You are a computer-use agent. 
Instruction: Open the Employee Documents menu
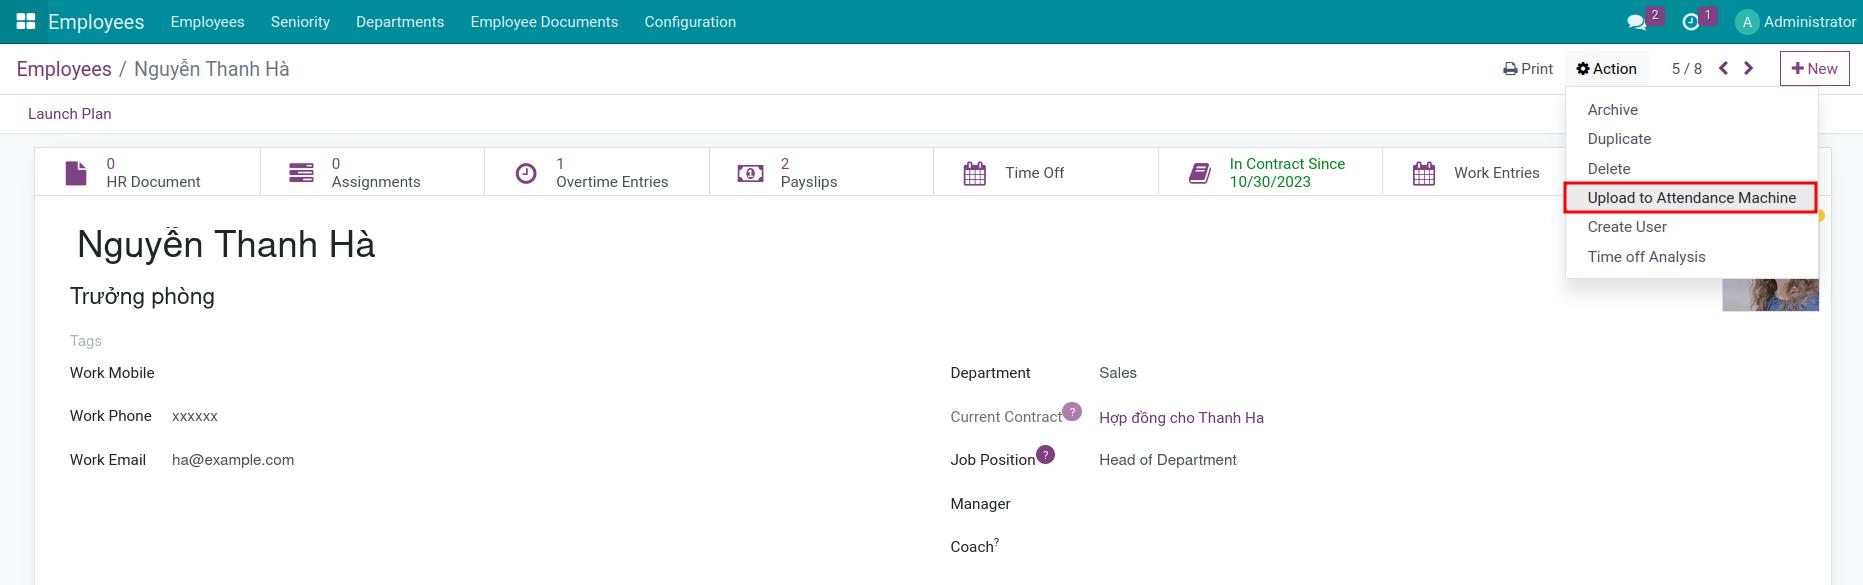point(544,22)
